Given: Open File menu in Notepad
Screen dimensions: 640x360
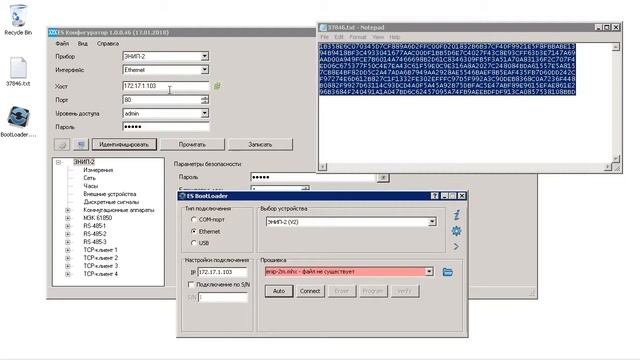Looking at the screenshot, I should pyautogui.click(x=325, y=37).
